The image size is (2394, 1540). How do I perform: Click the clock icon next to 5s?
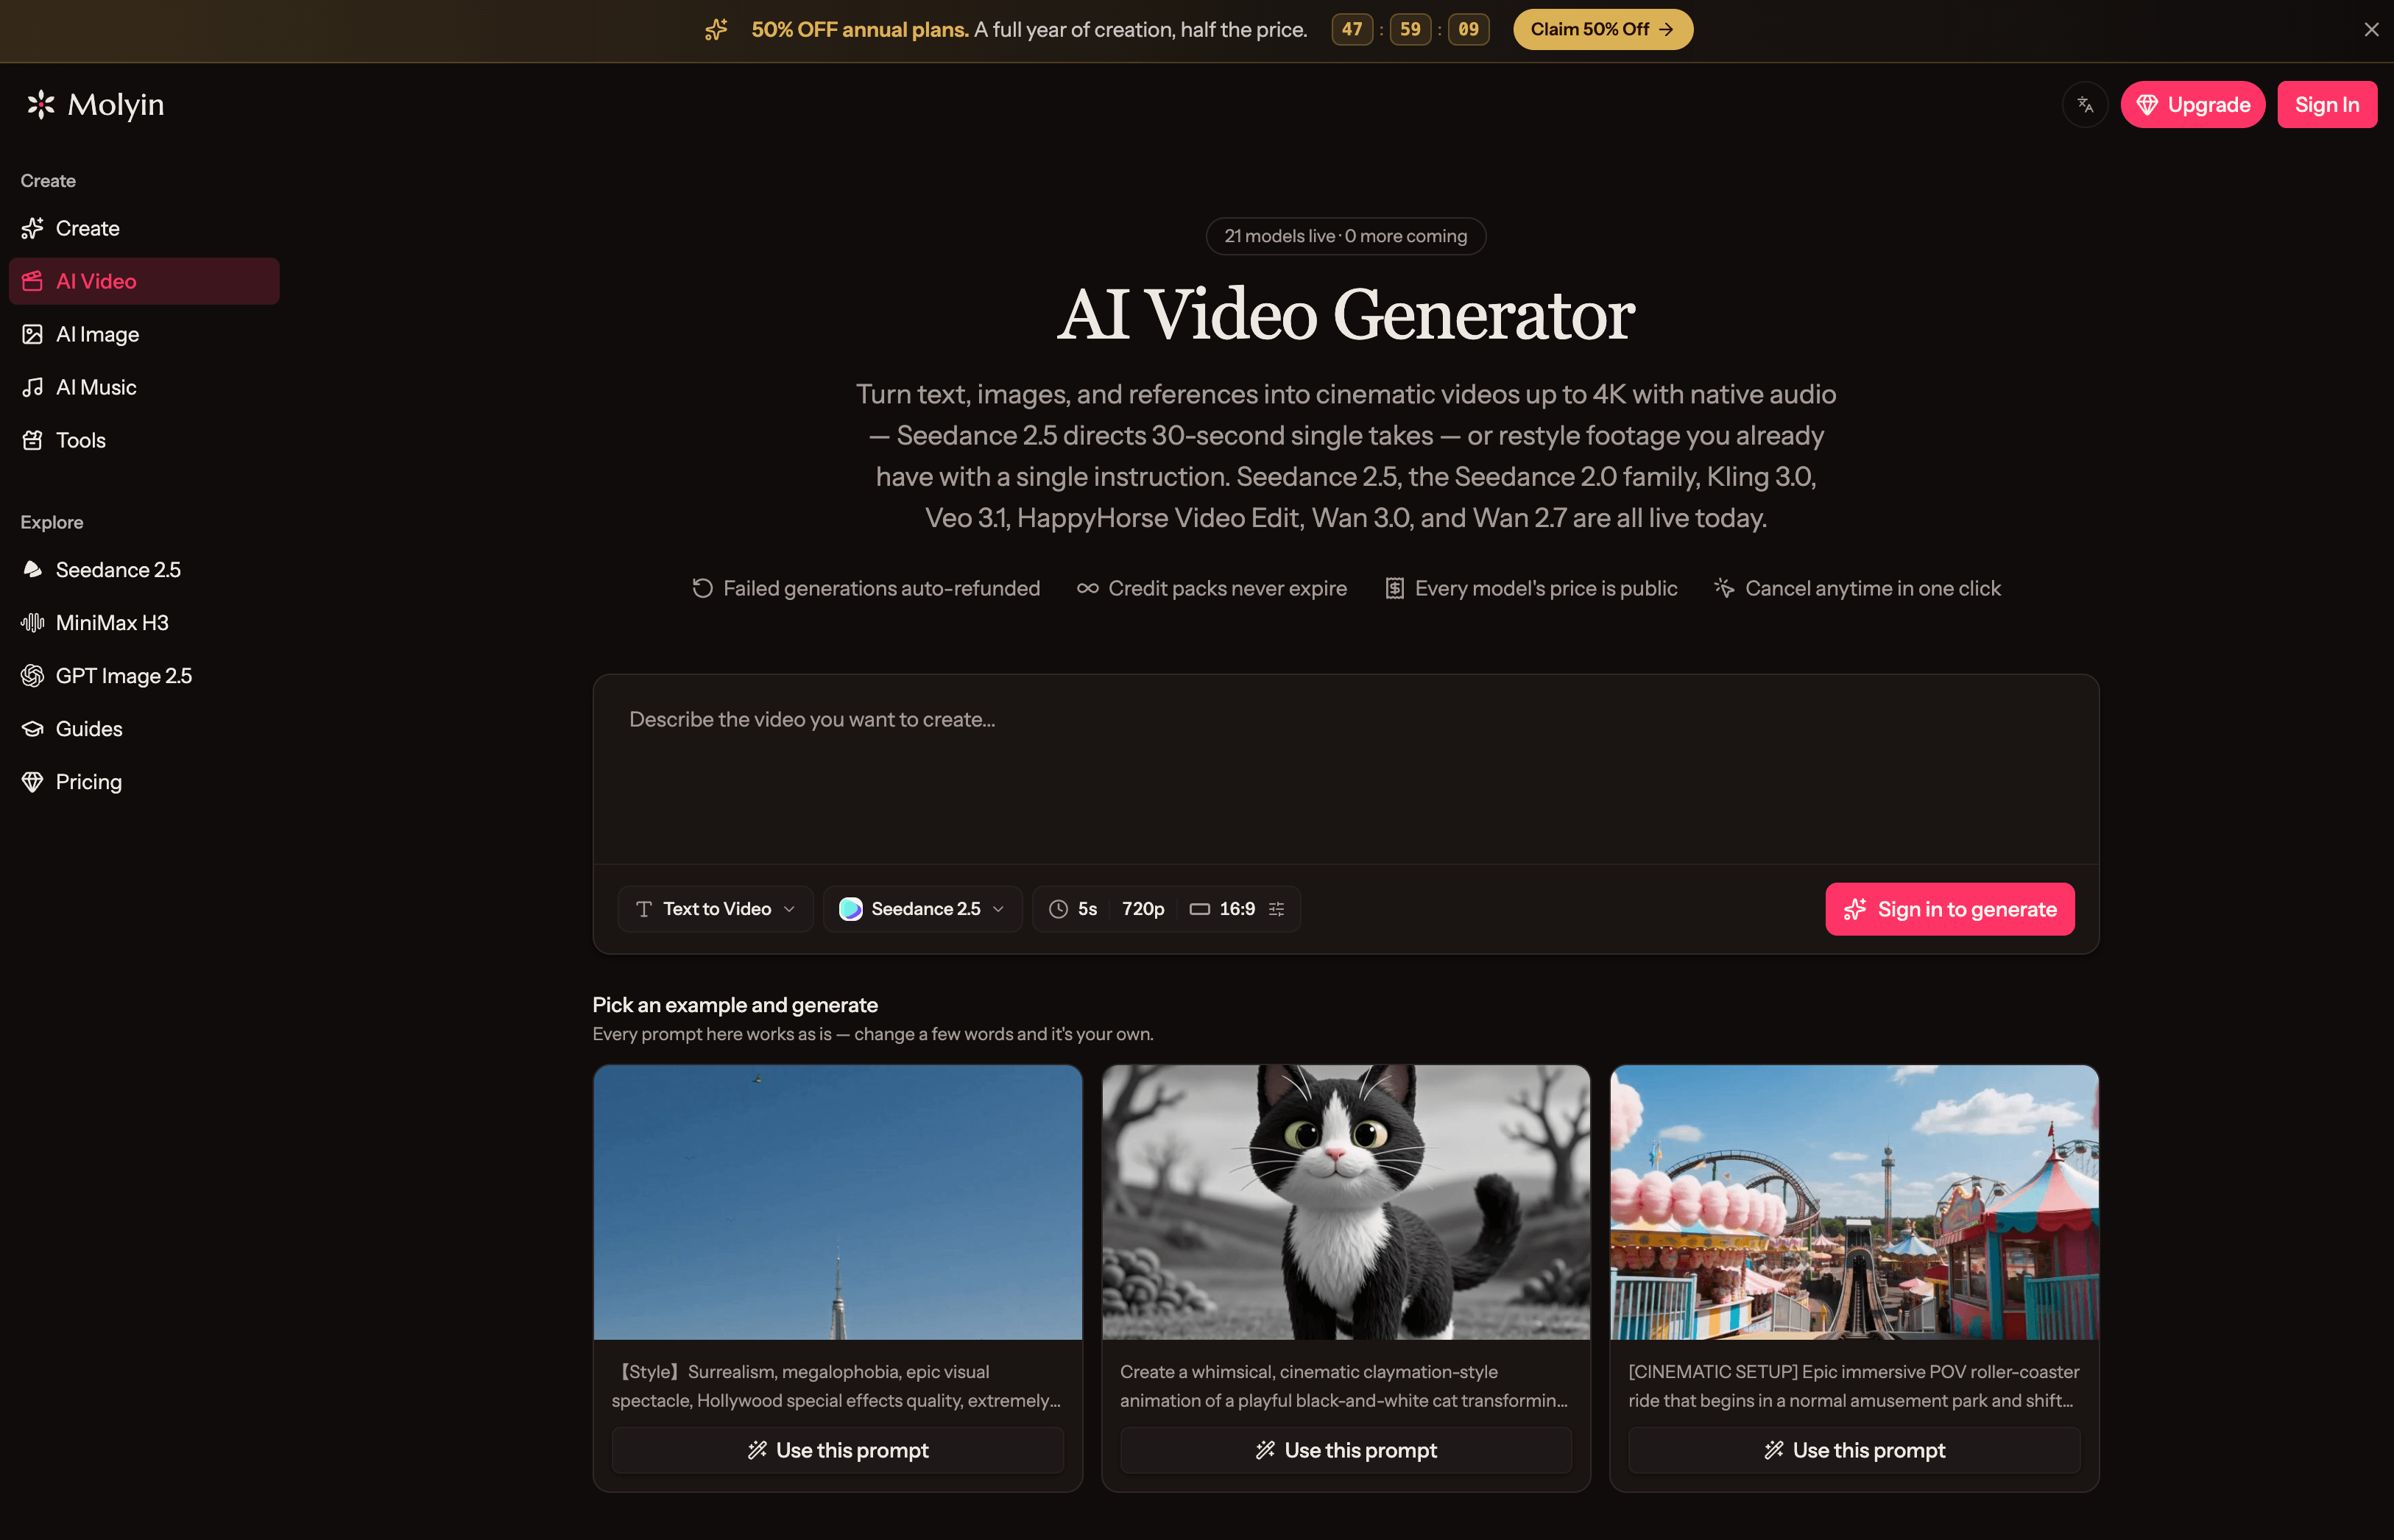pos(1058,909)
